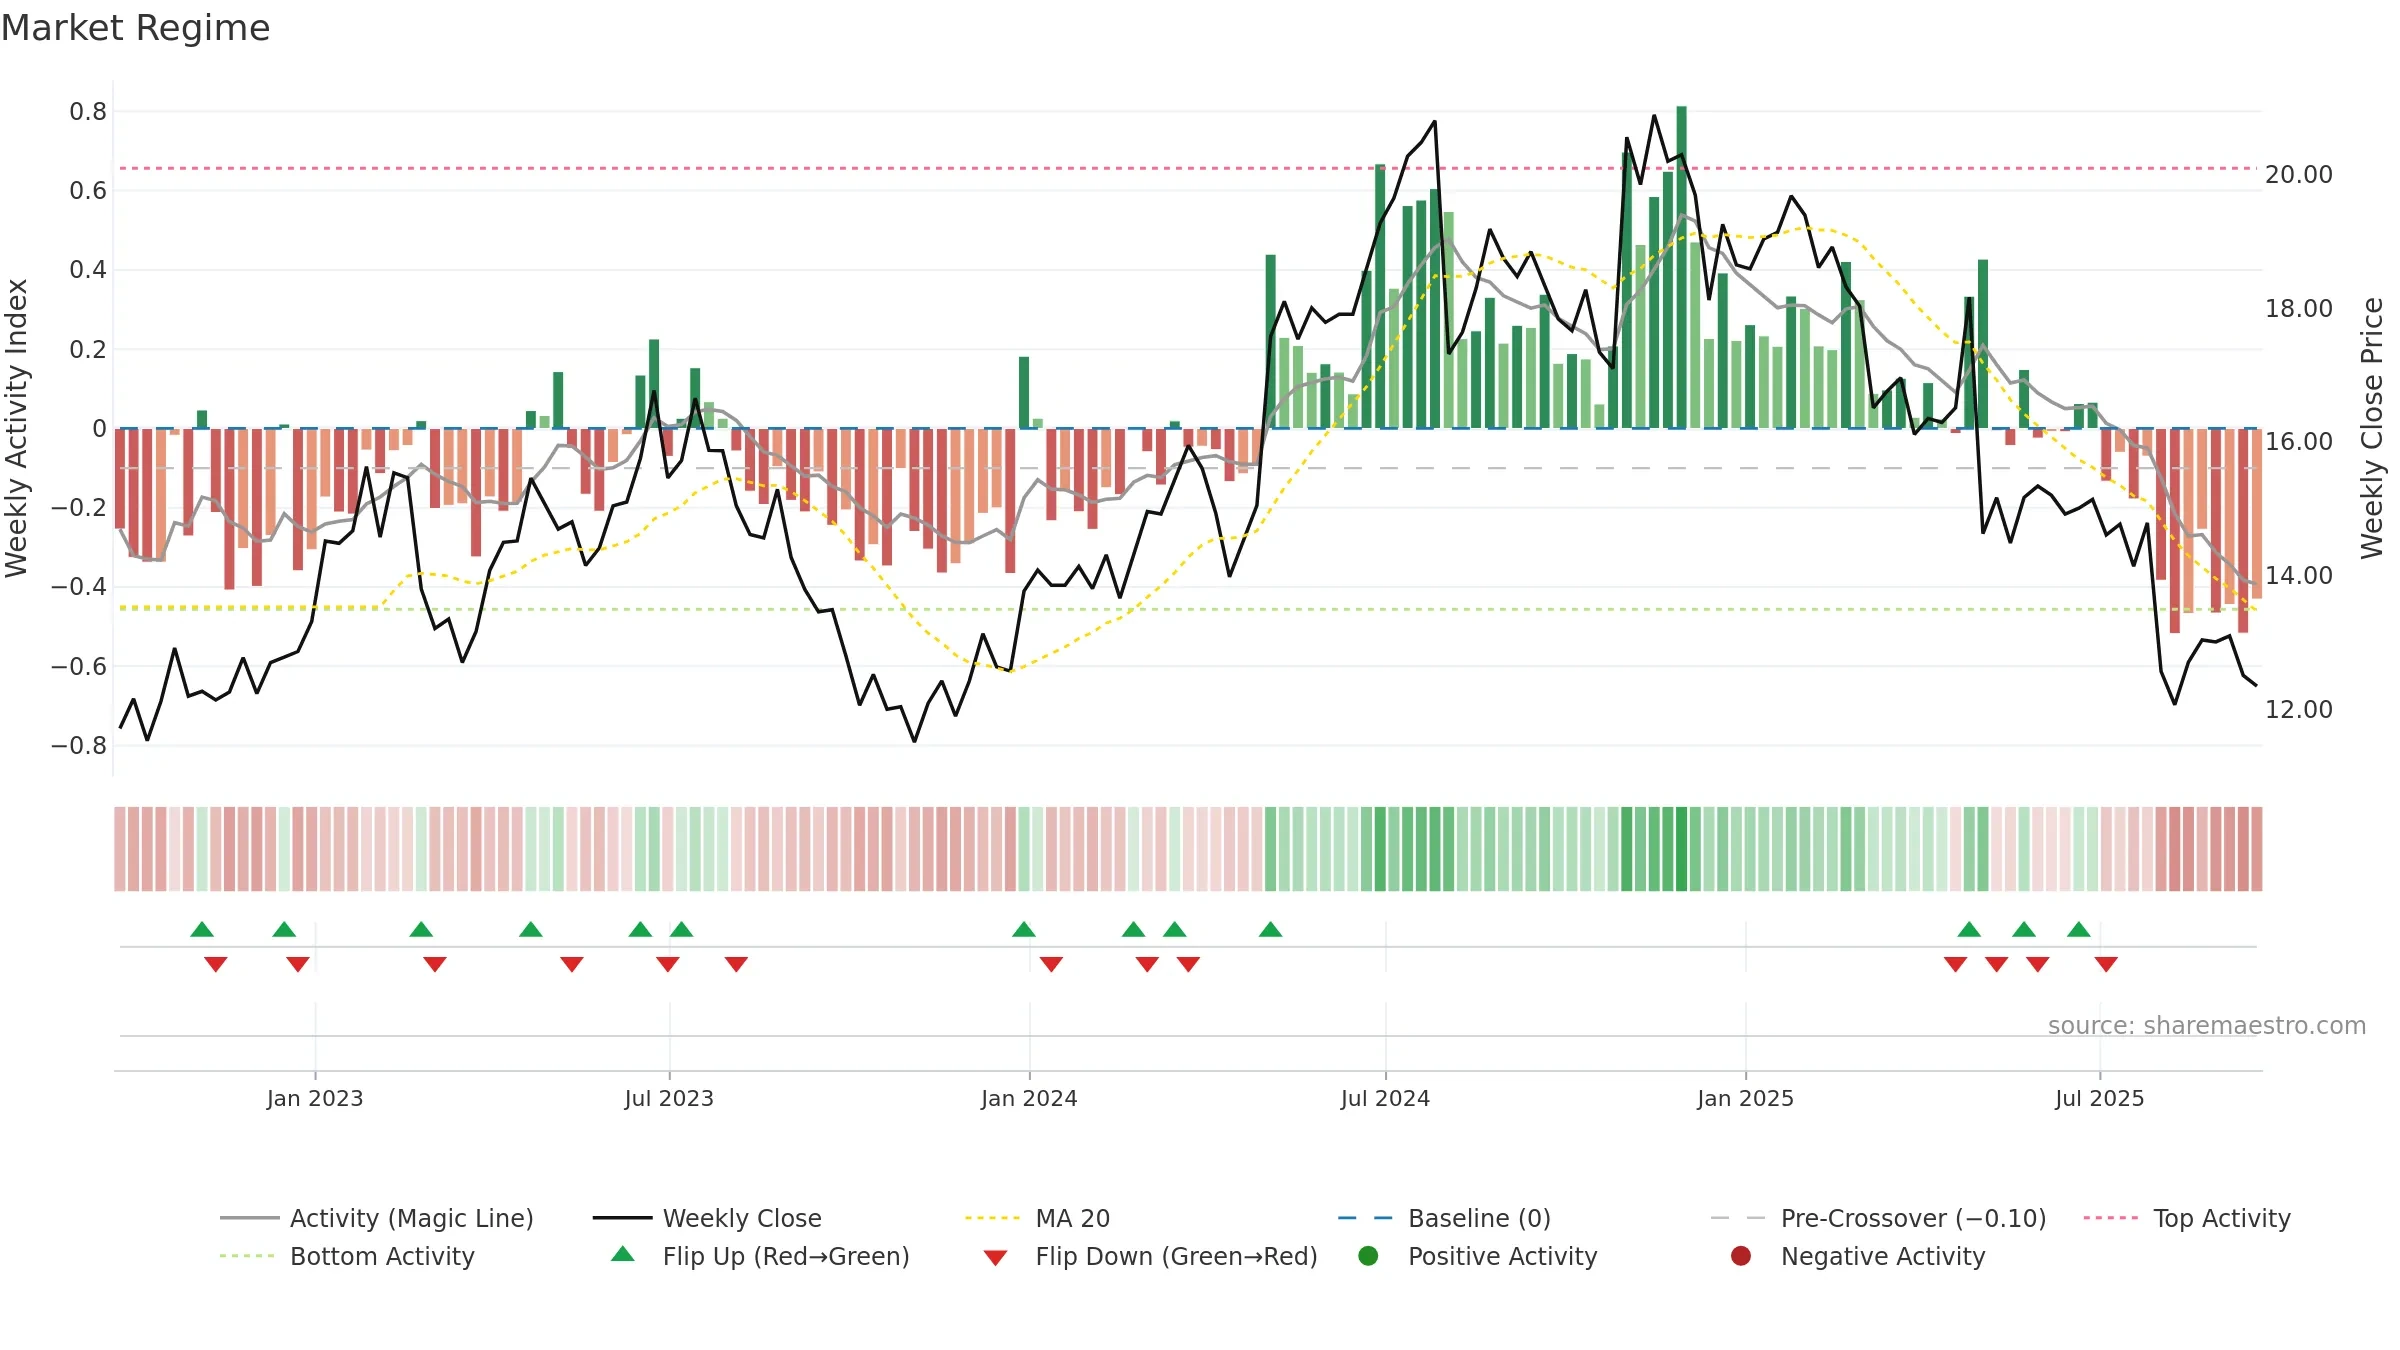Toggle Flip Down (Green→Red) legend entry

[1150, 1256]
